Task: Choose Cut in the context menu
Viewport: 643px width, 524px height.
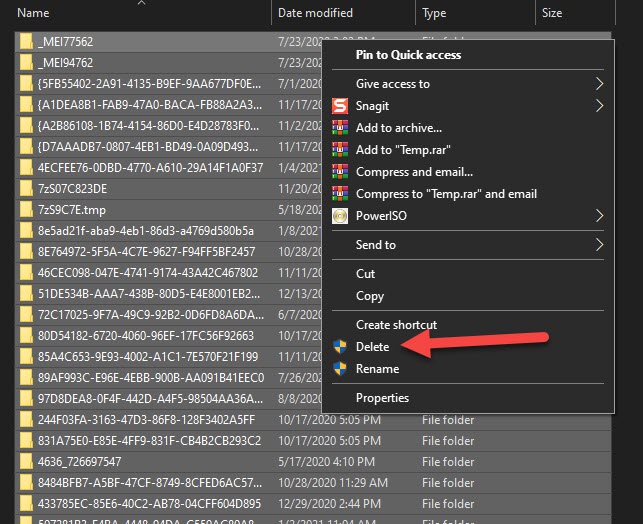Action: [x=366, y=274]
